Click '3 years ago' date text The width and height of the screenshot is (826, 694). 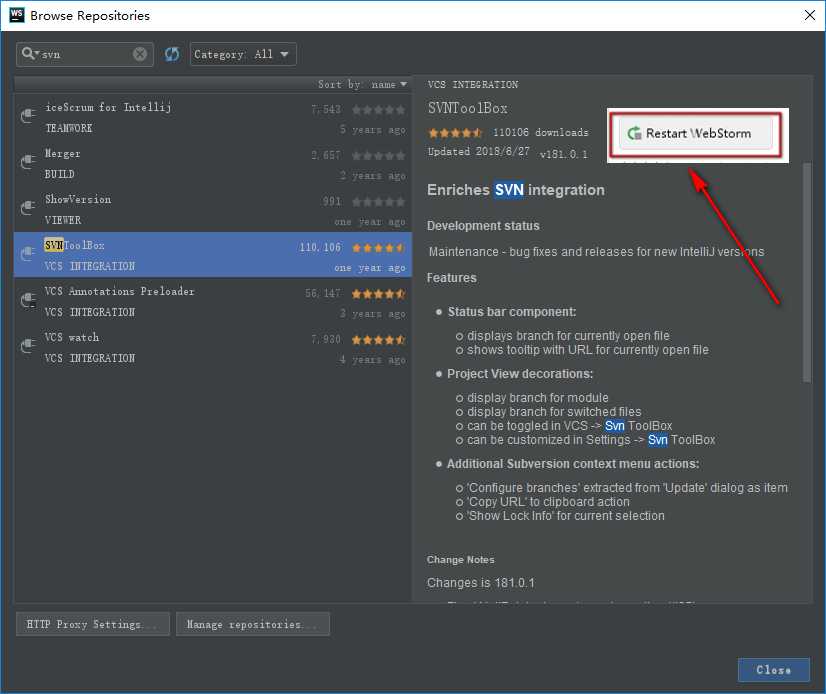372,314
